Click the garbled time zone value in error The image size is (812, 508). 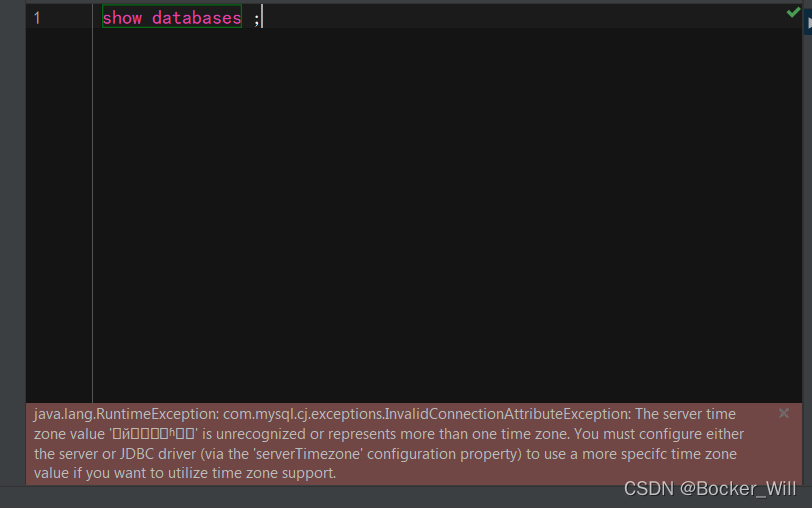tap(154, 434)
